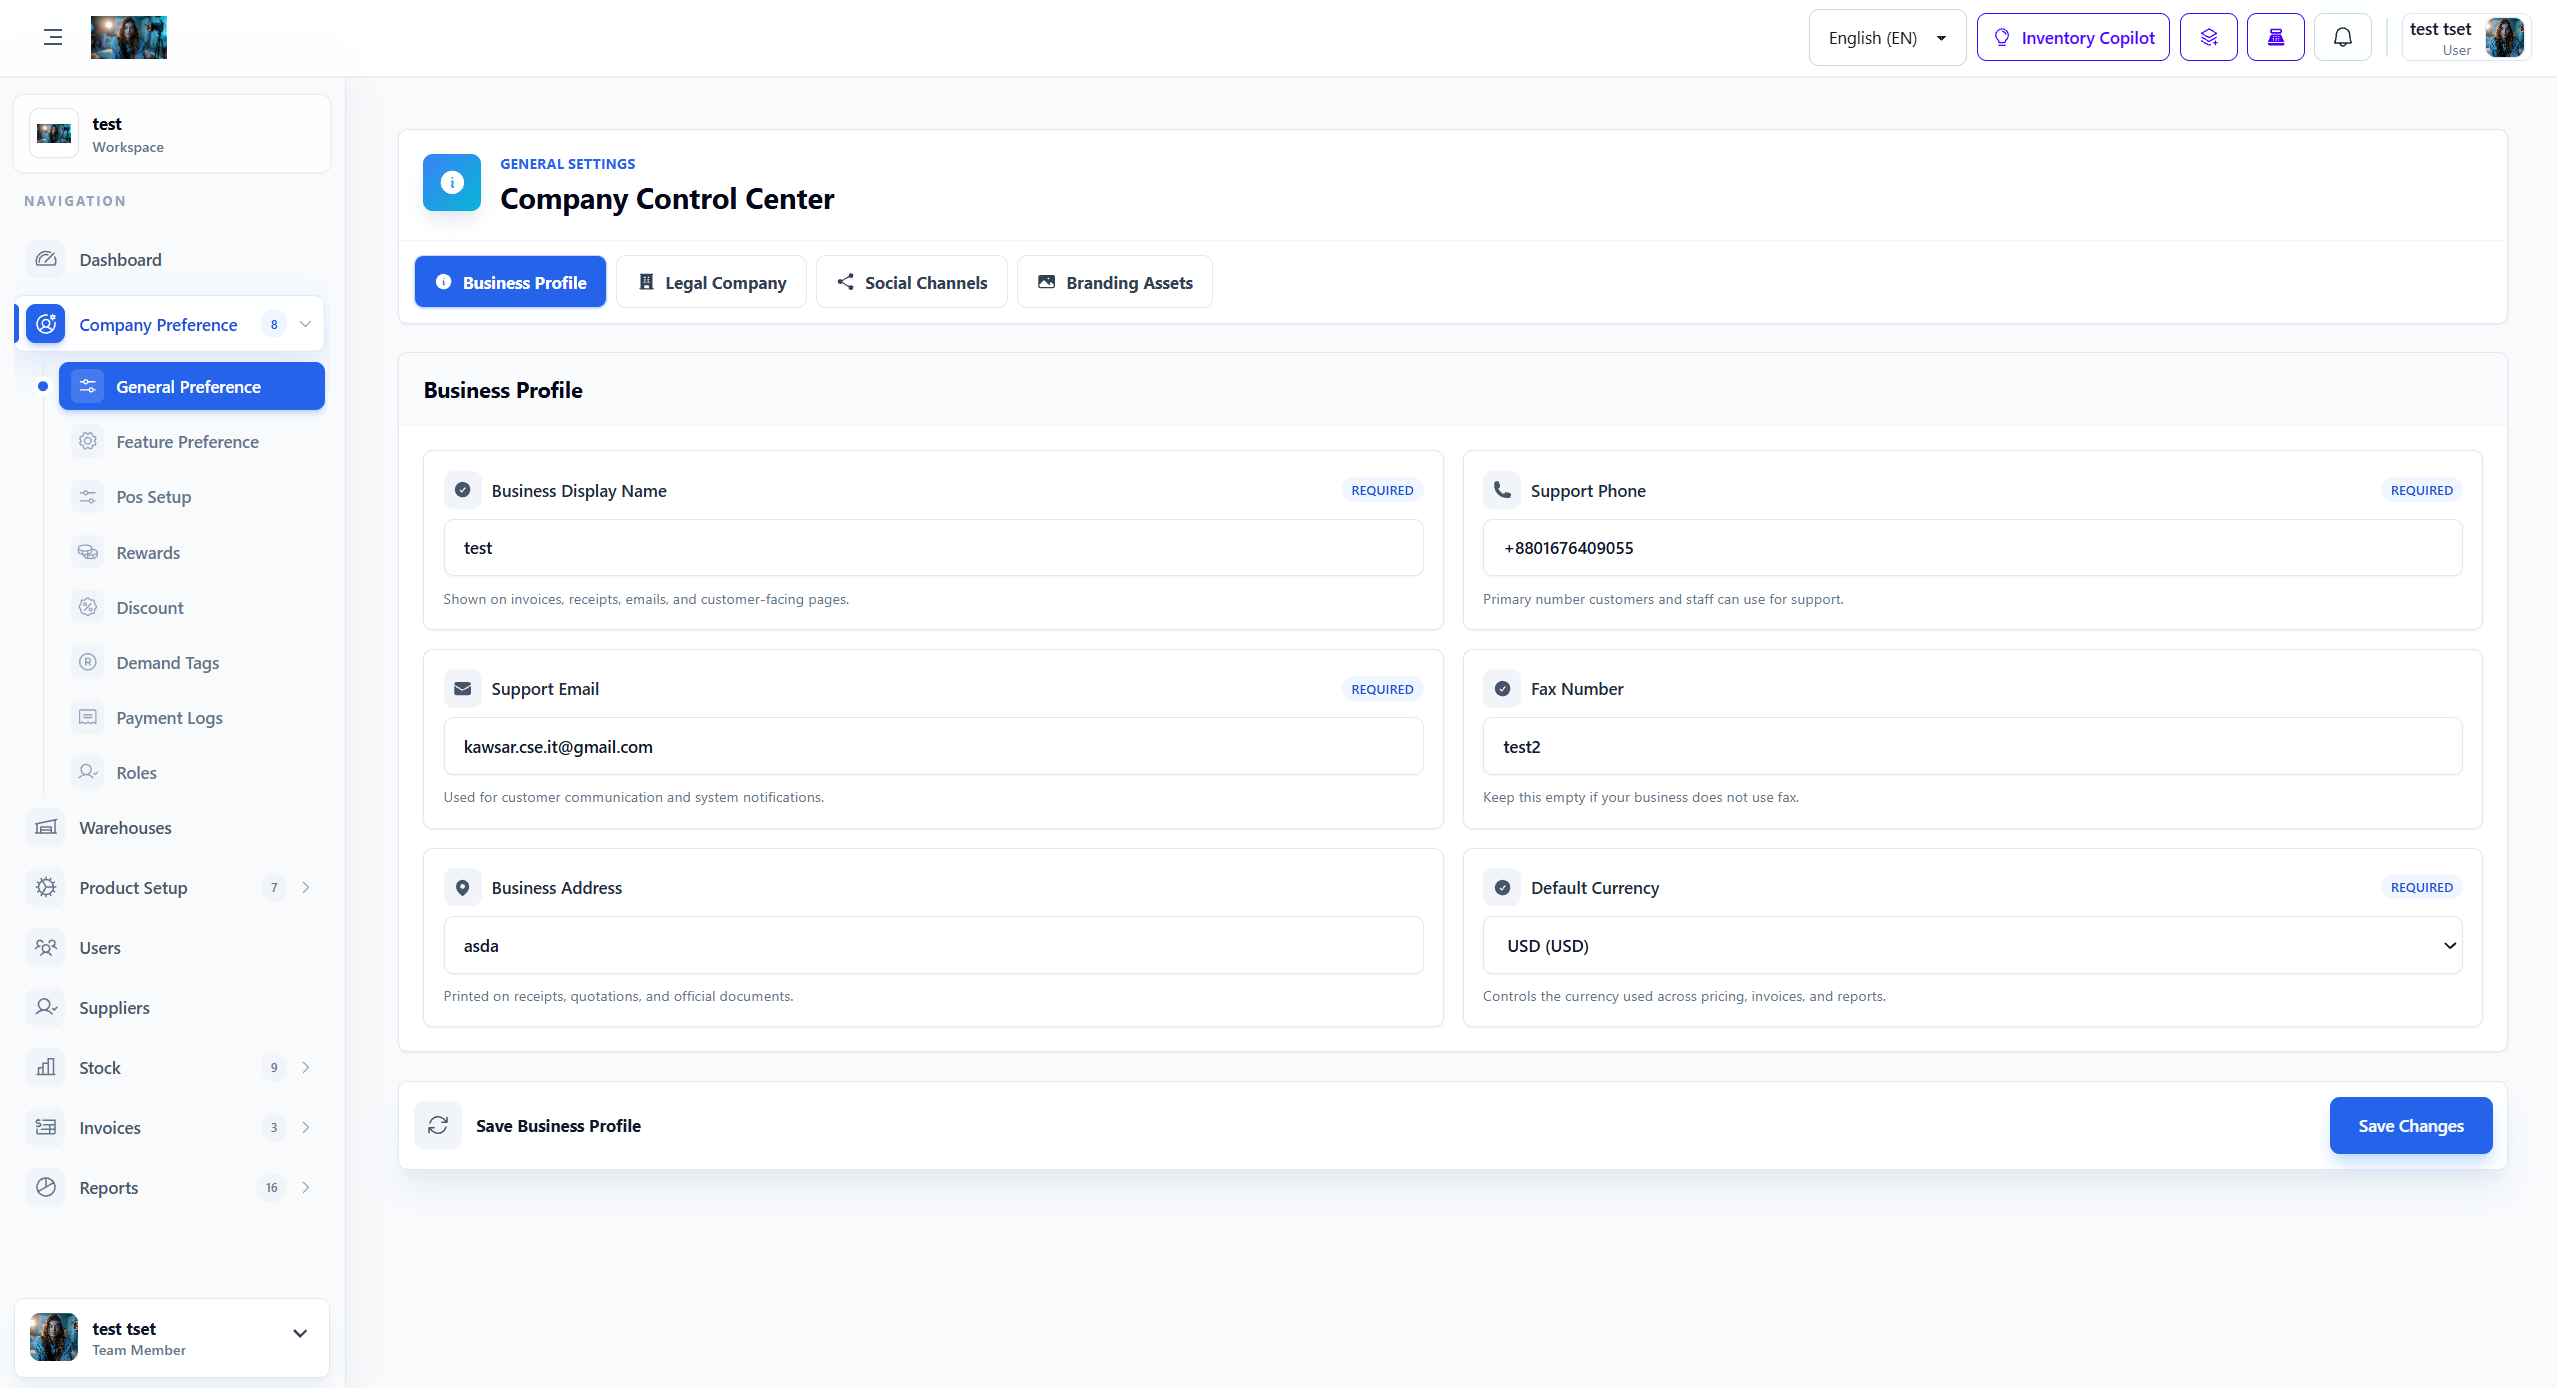Screen dimensions: 2557x1388
Task: Click the General Settings info icon
Action: (x=452, y=182)
